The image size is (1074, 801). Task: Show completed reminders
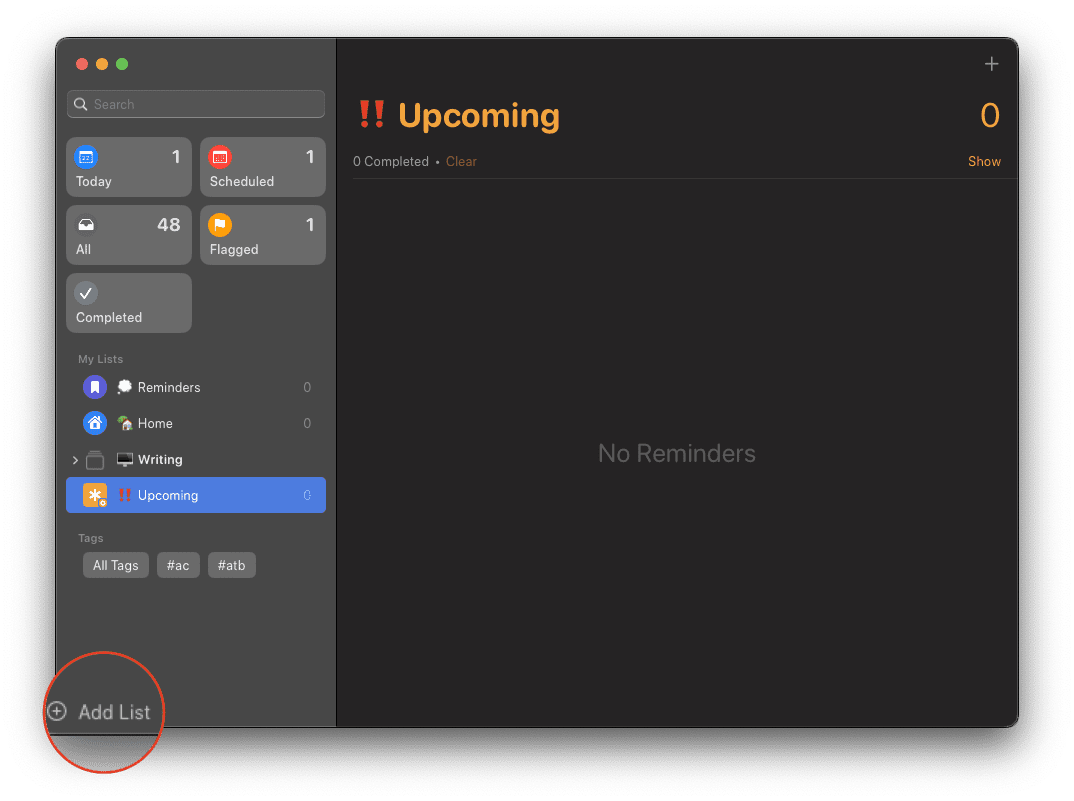[984, 162]
